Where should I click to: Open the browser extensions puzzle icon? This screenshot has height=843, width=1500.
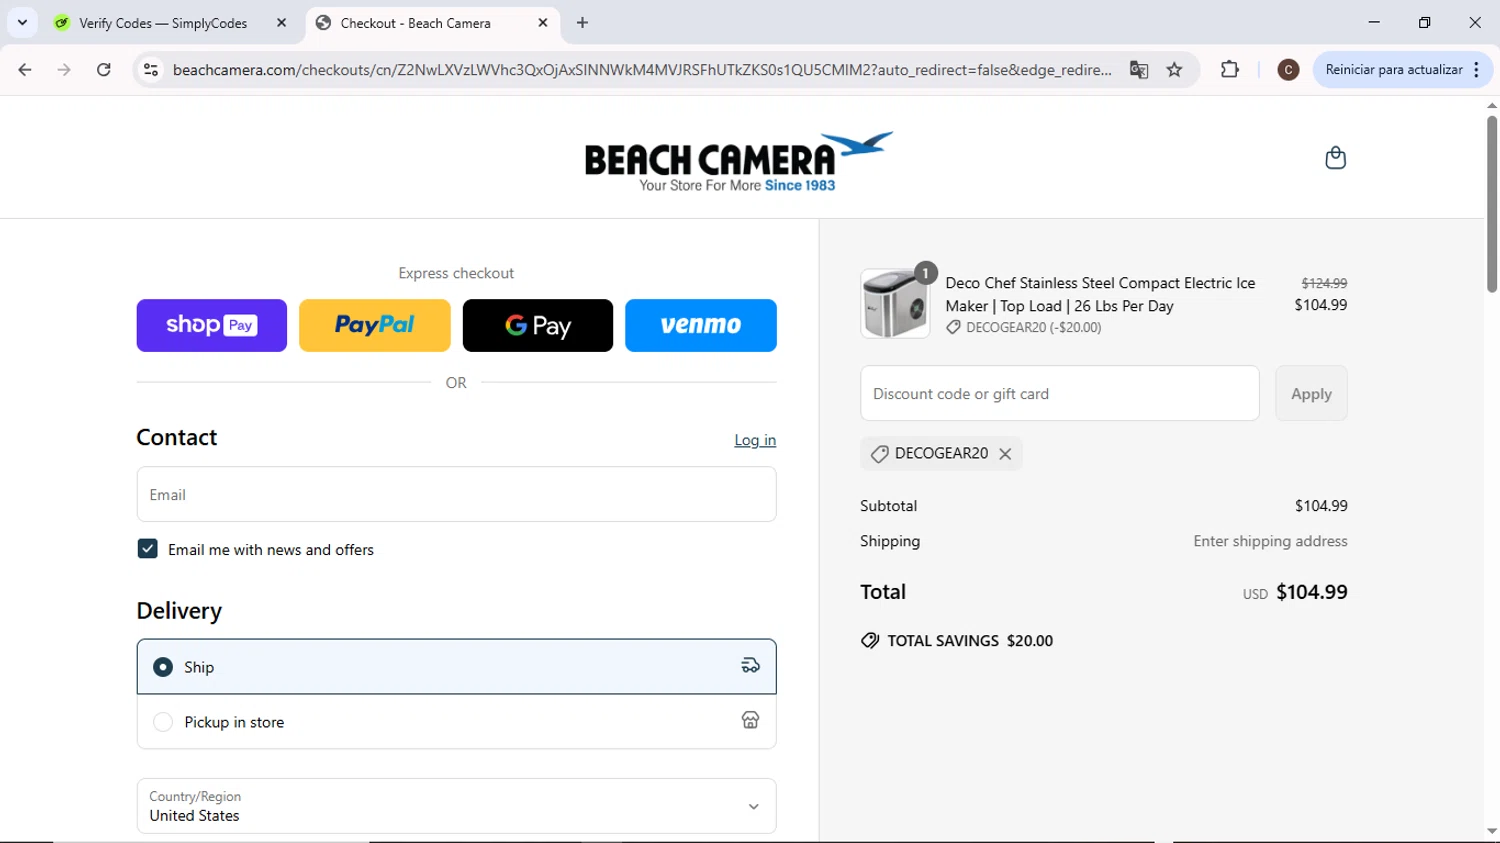click(1230, 70)
